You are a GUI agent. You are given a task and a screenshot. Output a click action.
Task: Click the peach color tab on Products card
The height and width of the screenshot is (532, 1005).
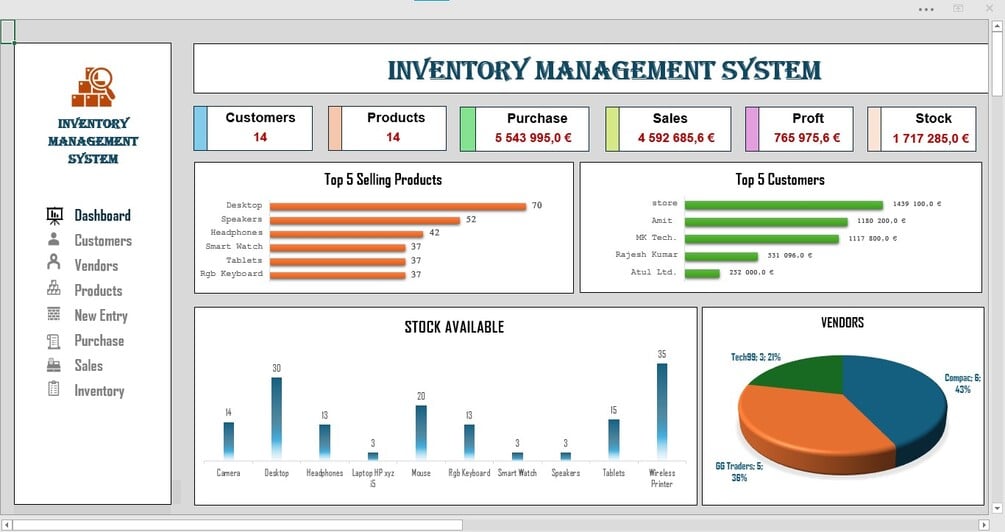pos(335,128)
